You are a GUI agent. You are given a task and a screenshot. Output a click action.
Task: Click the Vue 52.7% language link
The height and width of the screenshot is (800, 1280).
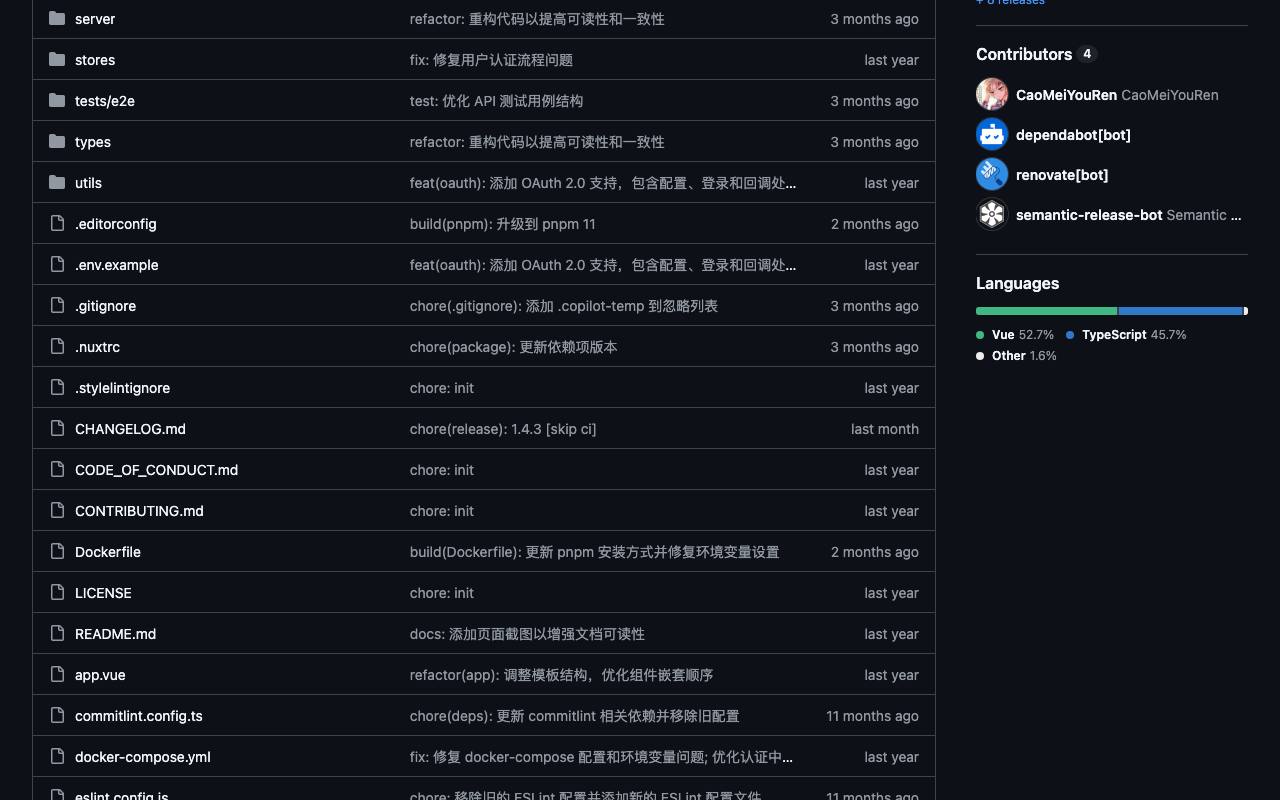pos(1015,335)
